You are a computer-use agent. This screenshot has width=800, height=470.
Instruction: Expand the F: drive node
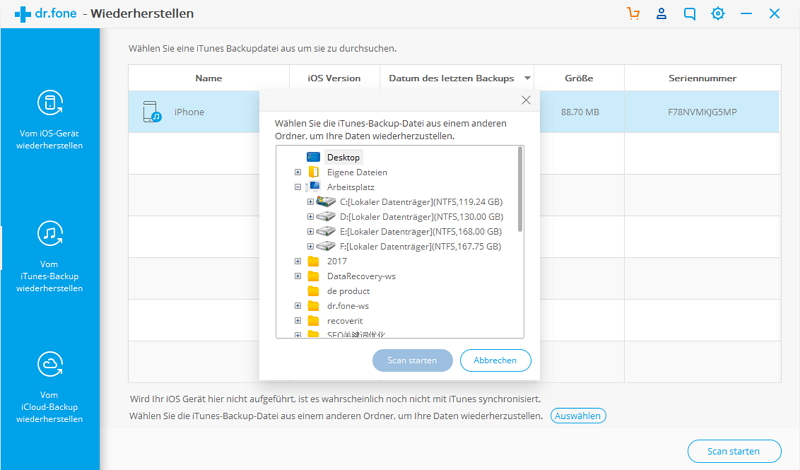tap(310, 246)
